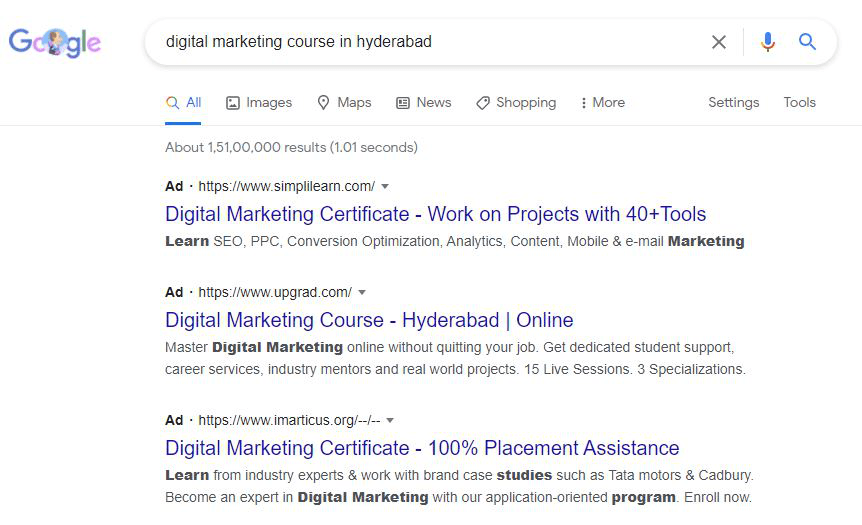
Task: Open '100% Placement Assistance' ad link
Action: (422, 448)
